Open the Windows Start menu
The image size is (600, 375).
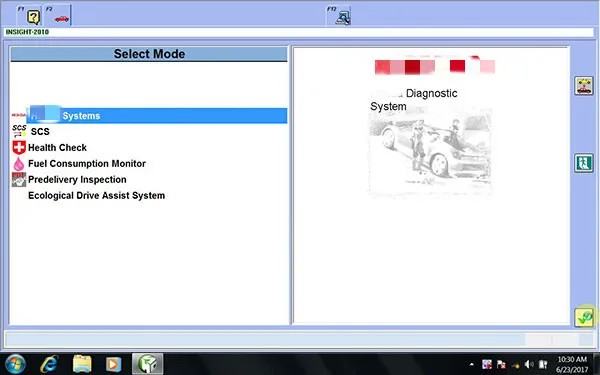tap(15, 364)
